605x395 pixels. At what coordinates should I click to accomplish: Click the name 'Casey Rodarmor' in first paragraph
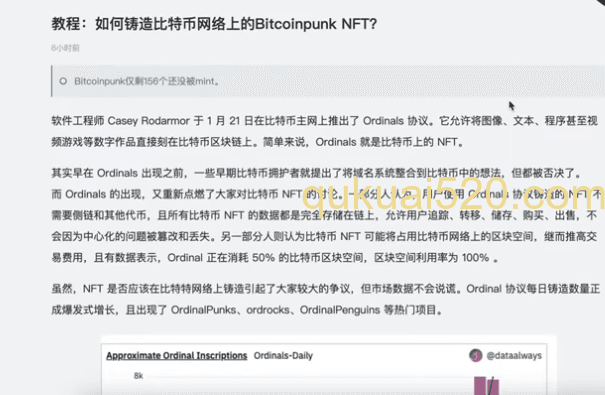(149, 121)
